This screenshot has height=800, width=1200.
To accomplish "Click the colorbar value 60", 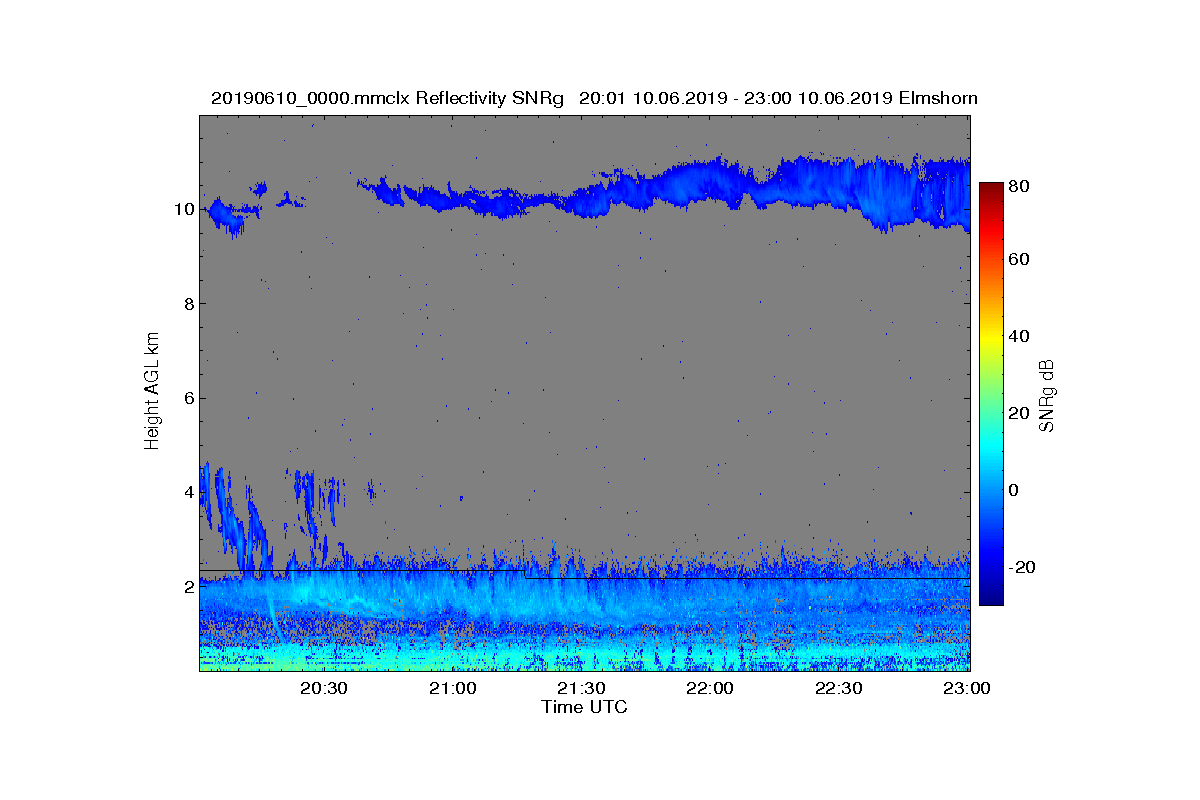I will pos(1021,259).
